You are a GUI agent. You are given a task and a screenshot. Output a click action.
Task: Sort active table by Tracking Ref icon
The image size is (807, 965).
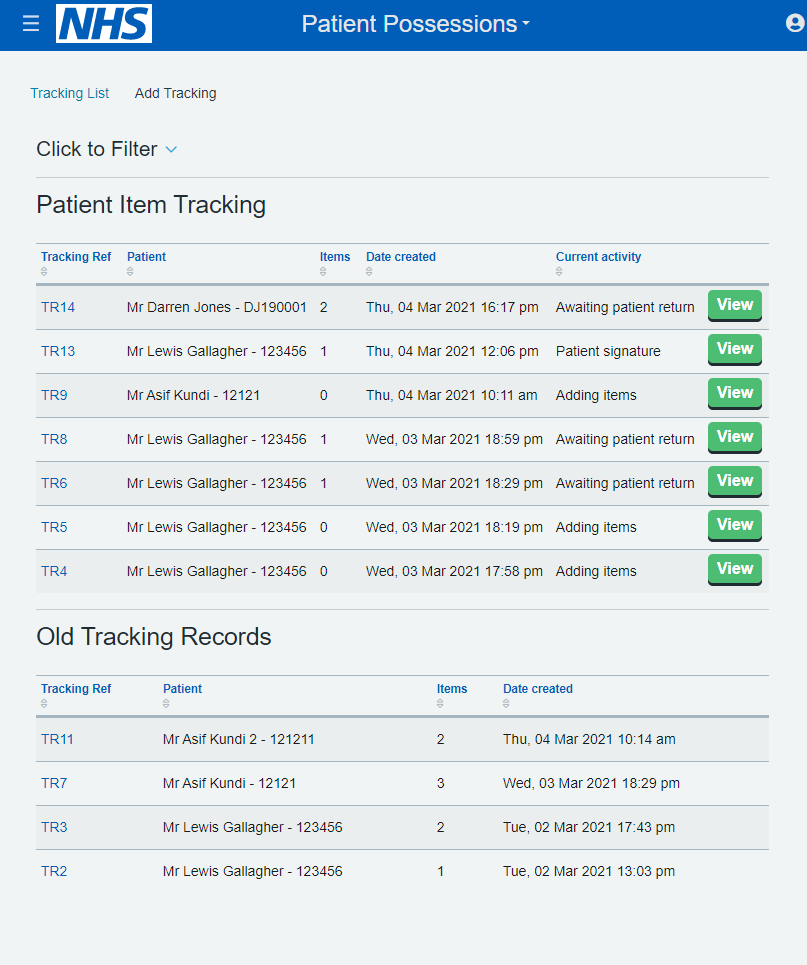pyautogui.click(x=44, y=272)
